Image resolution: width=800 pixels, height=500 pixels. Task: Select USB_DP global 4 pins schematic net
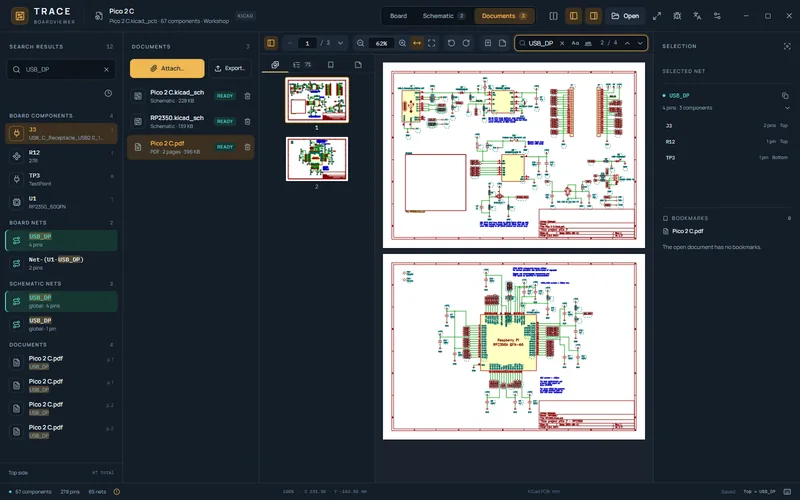61,301
